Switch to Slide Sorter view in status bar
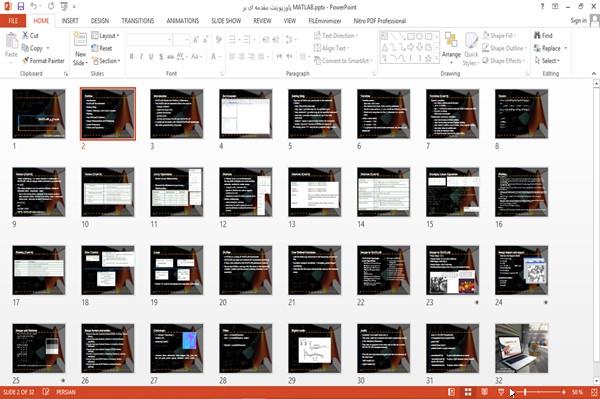This screenshot has height=399, width=600. pyautogui.click(x=468, y=392)
